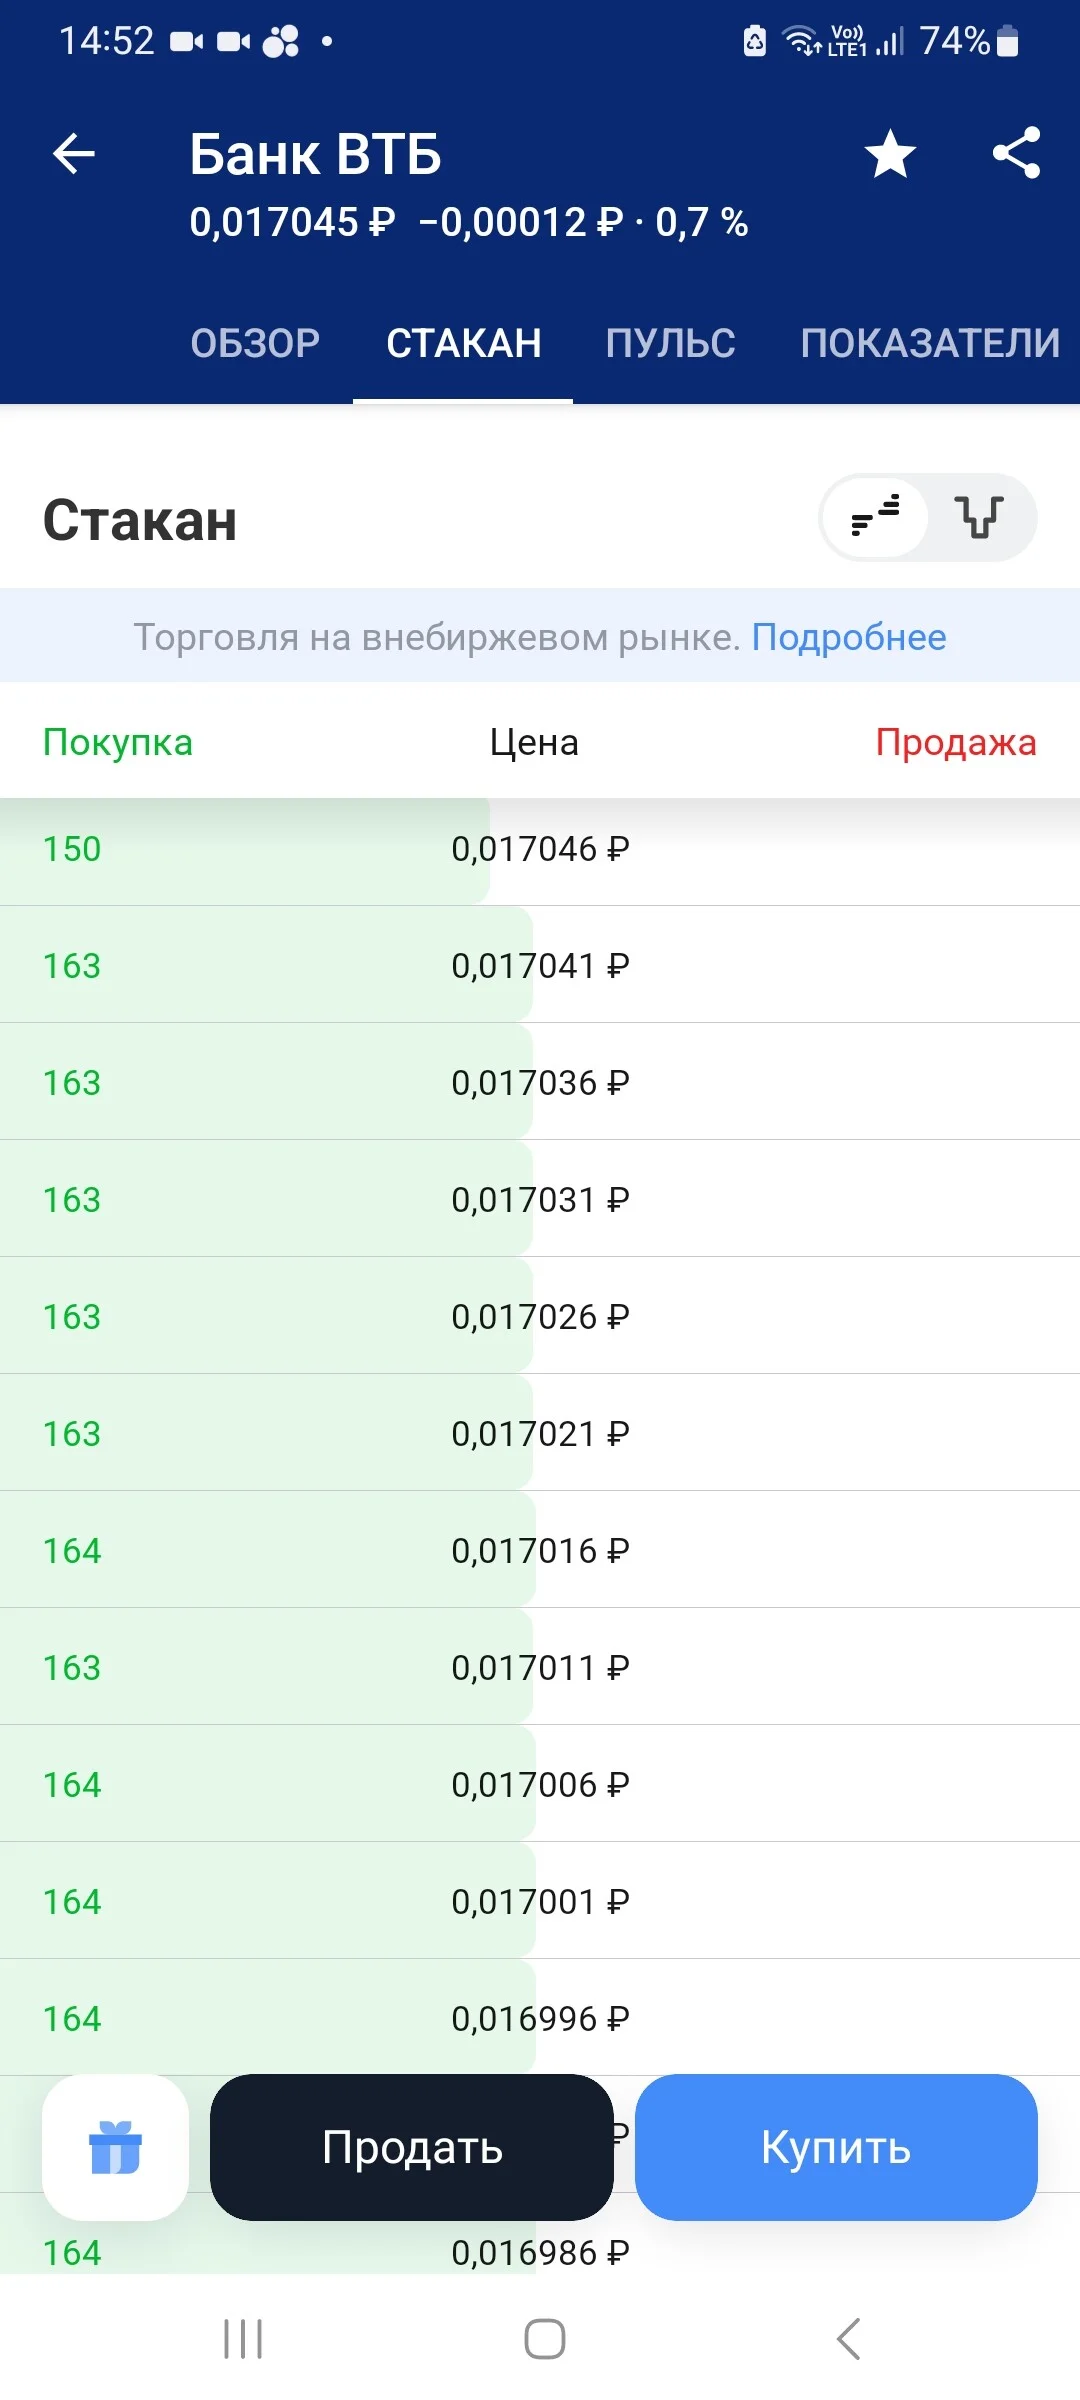The height and width of the screenshot is (2400, 1080).
Task: Select the 0,017046 ₽ price row
Action: [540, 849]
